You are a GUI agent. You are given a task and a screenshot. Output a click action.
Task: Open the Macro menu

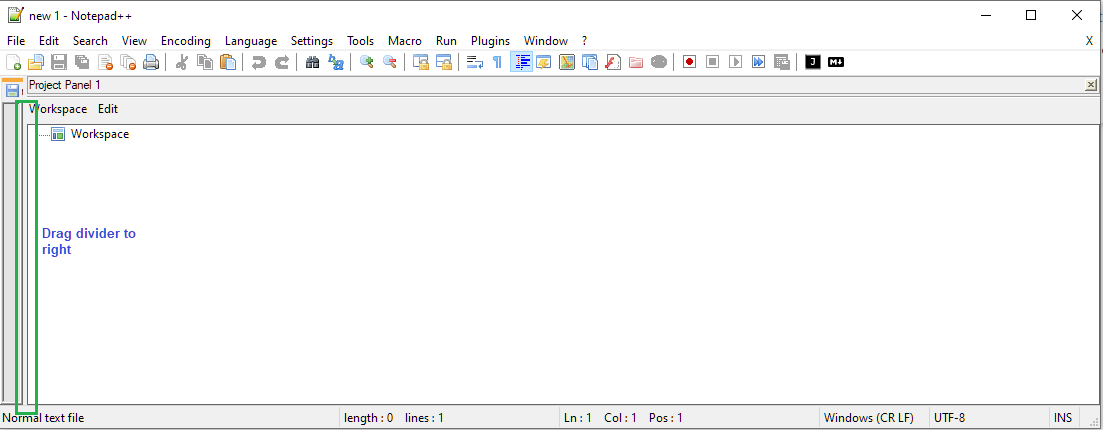point(405,41)
